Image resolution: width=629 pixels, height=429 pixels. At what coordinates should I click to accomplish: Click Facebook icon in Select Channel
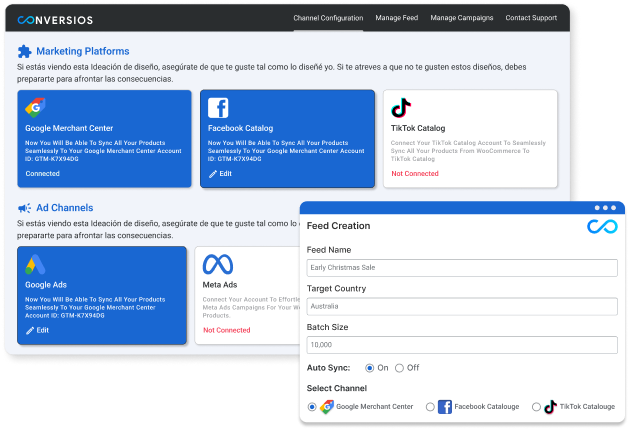click(x=444, y=407)
